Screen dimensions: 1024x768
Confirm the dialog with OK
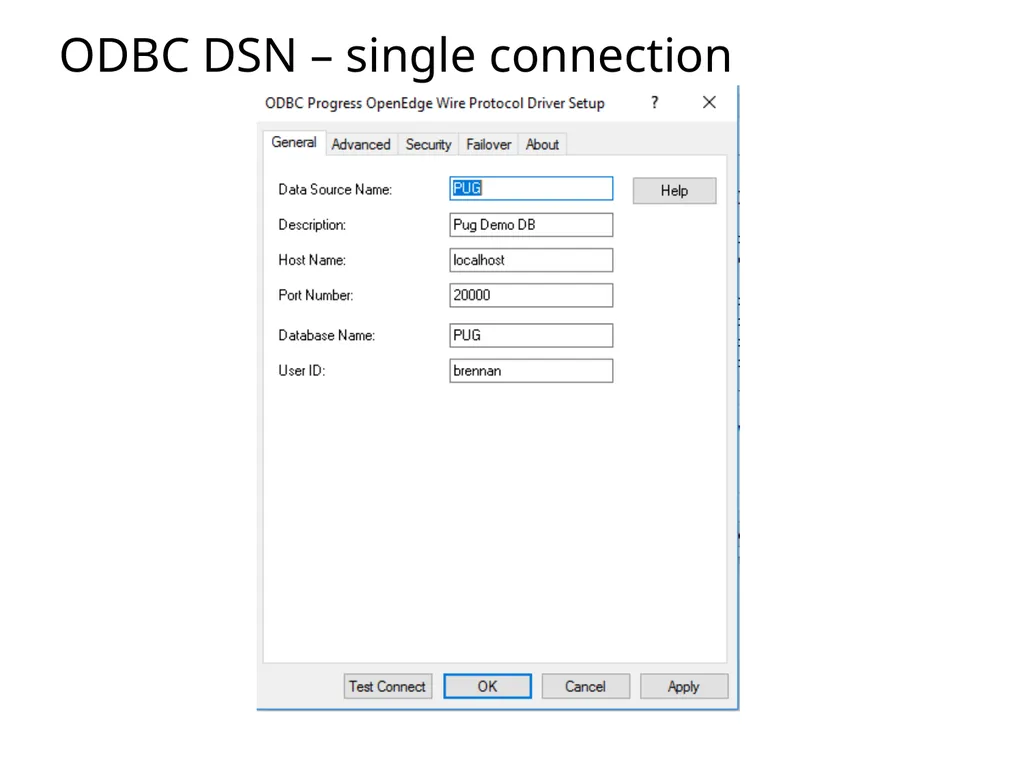(x=487, y=686)
